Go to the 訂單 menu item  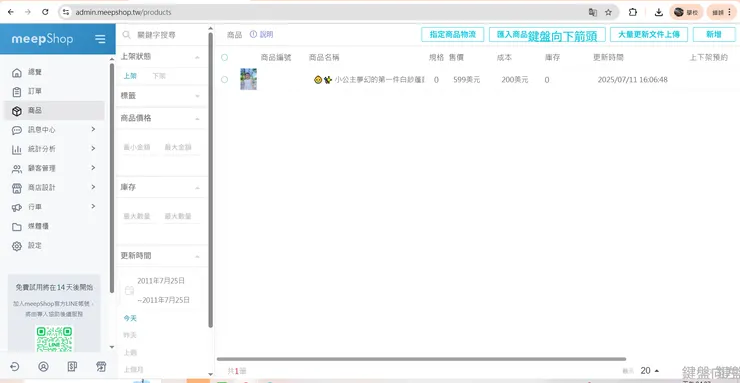tap(54, 92)
